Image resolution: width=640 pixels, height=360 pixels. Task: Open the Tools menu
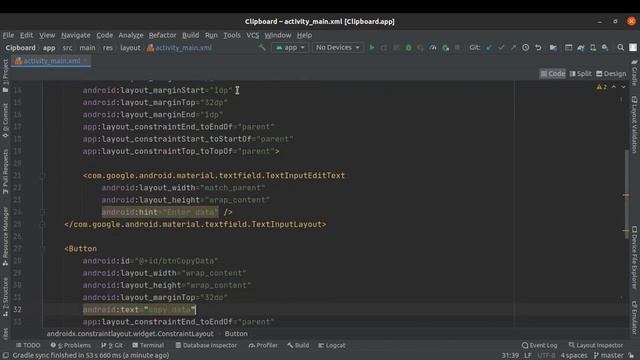pos(231,36)
